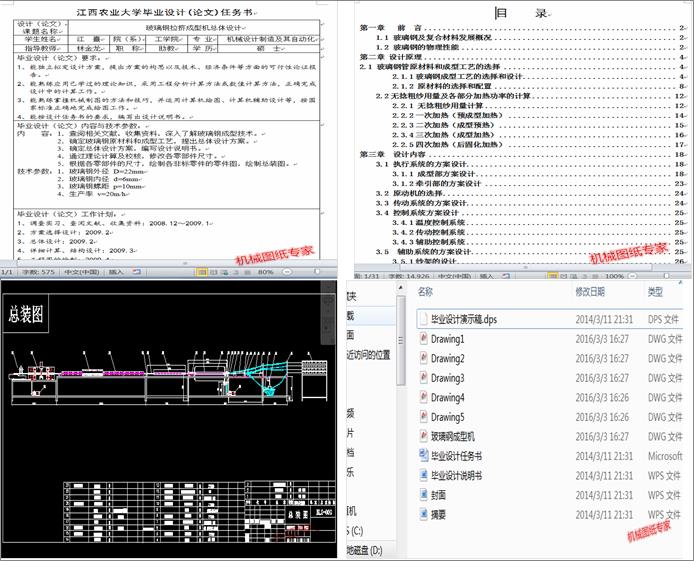The height and width of the screenshot is (561, 694).
Task: Click 字数: 575 word count in status bar
Action: pos(39,272)
